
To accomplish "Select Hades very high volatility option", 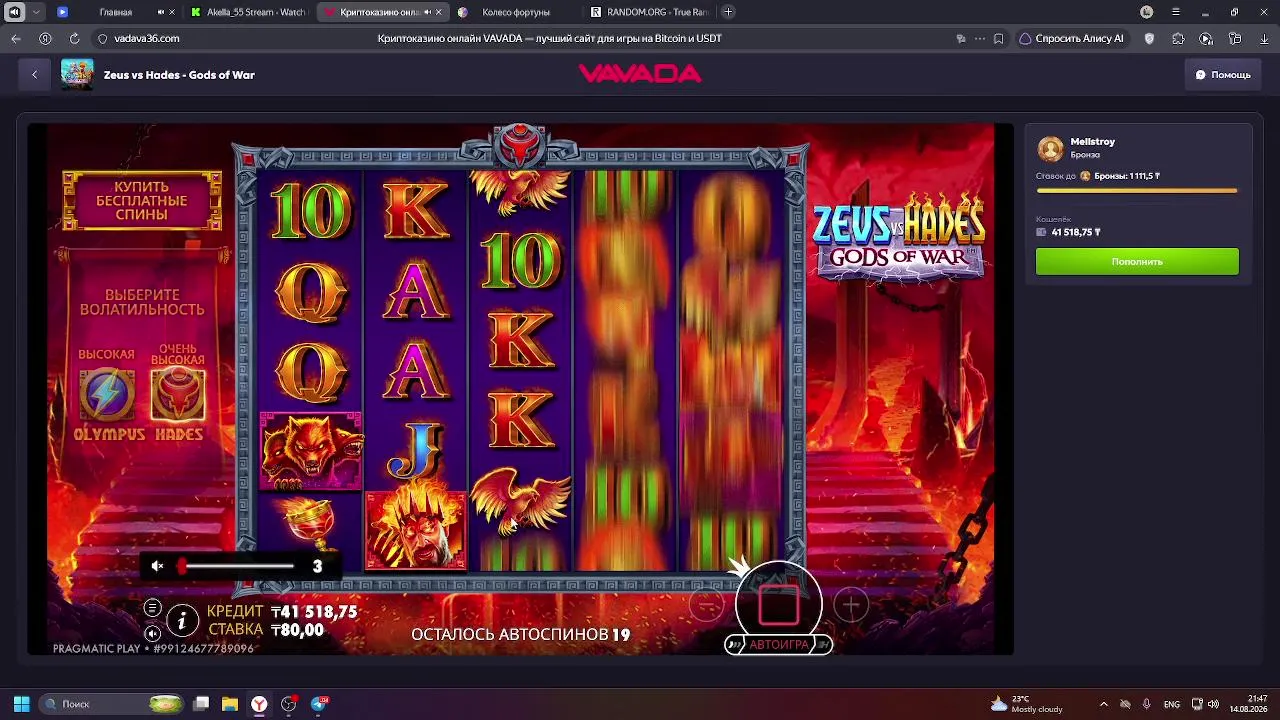I will tap(178, 395).
